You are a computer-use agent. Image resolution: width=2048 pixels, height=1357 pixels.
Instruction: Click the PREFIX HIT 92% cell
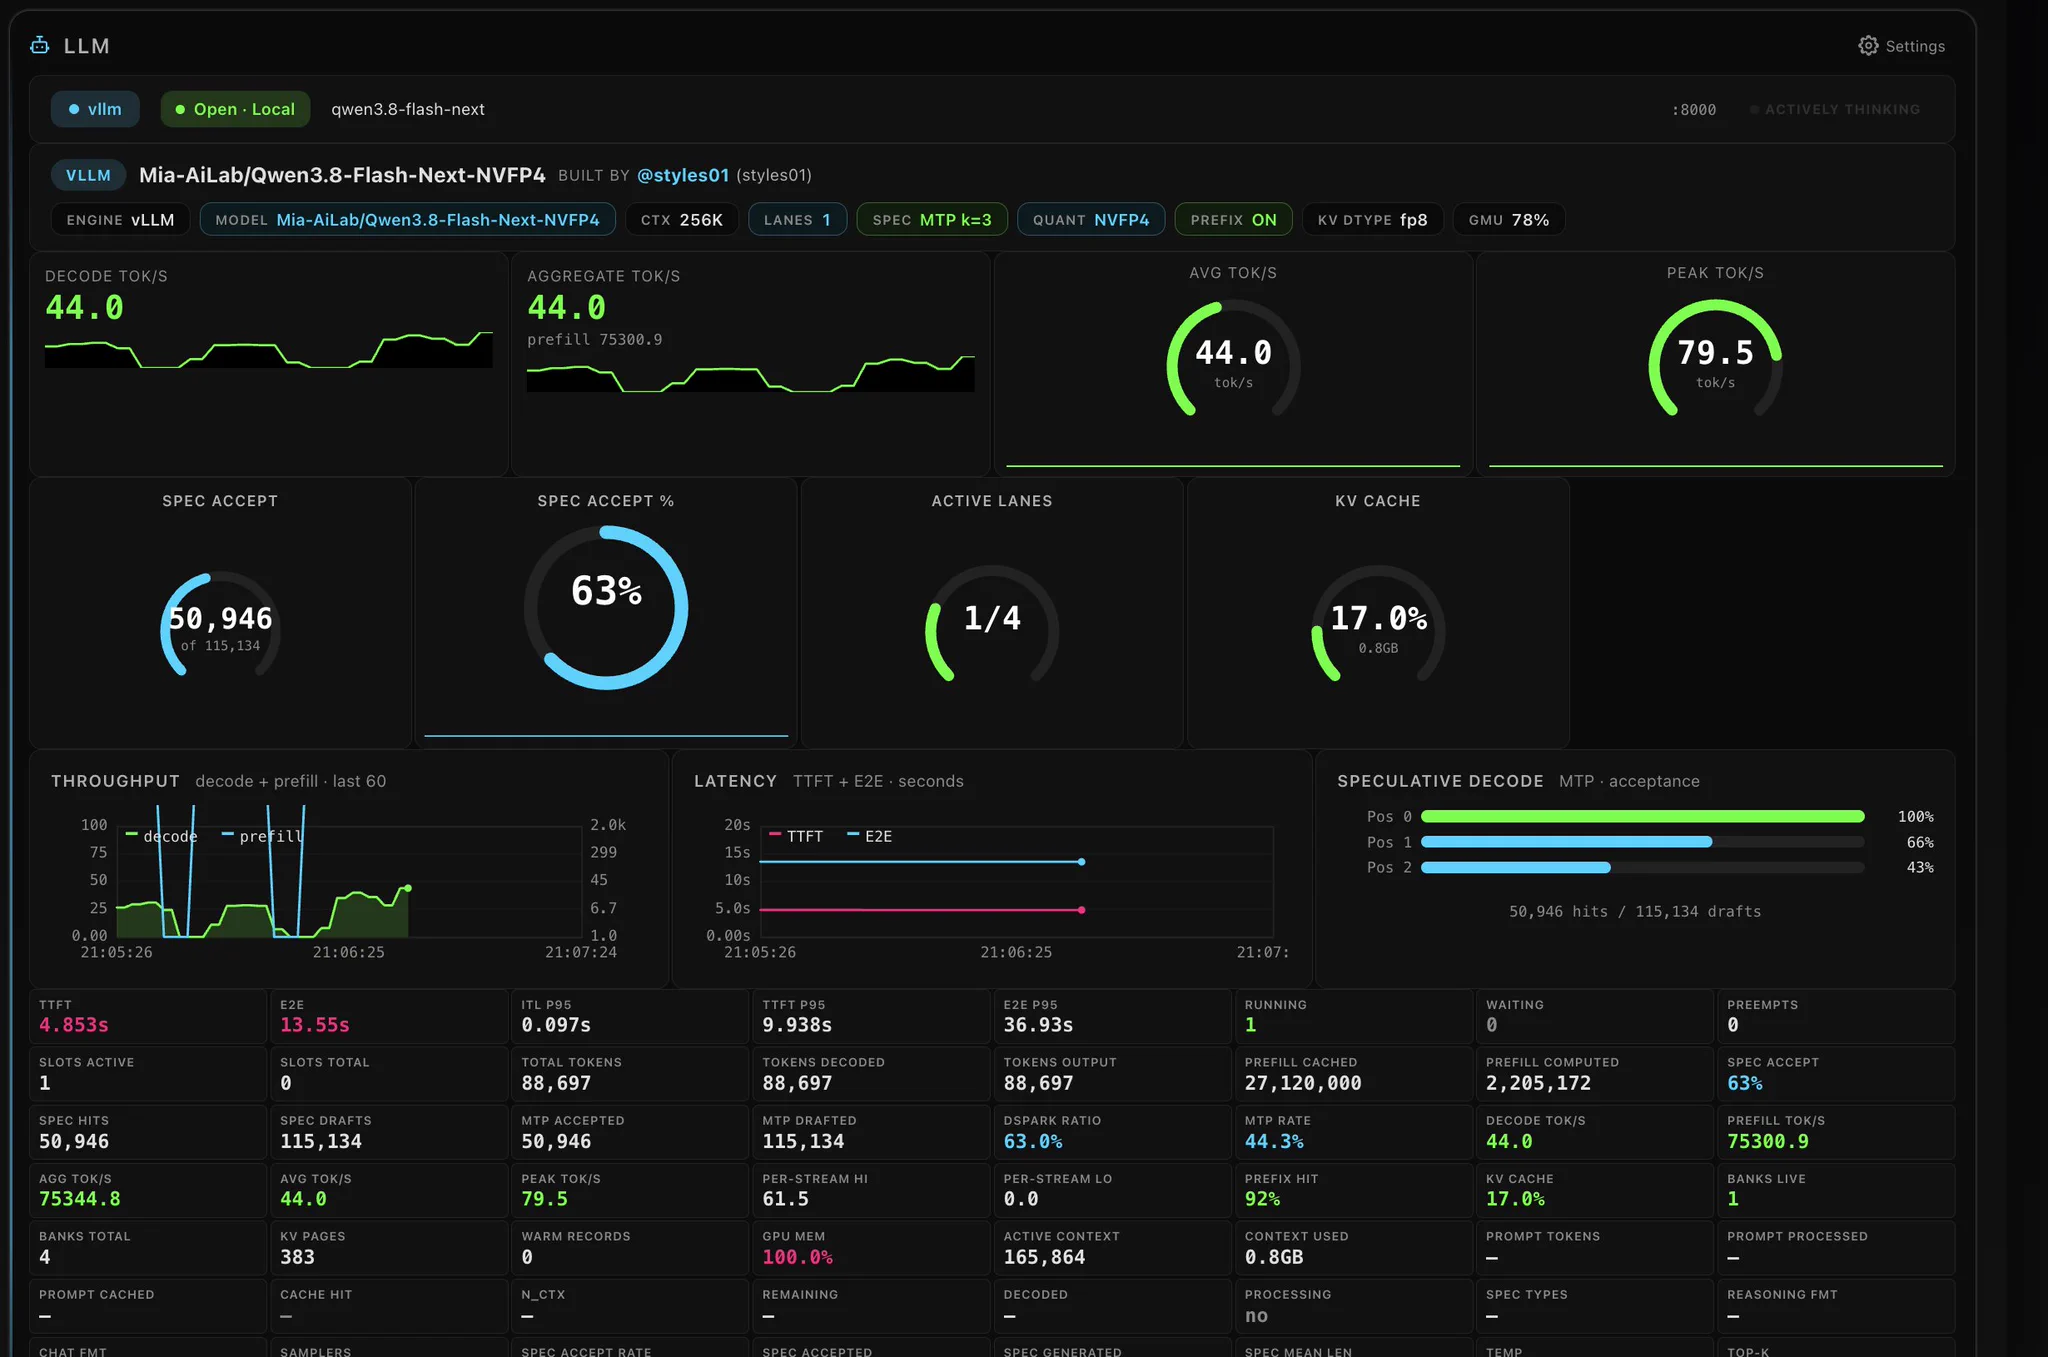click(1353, 1190)
